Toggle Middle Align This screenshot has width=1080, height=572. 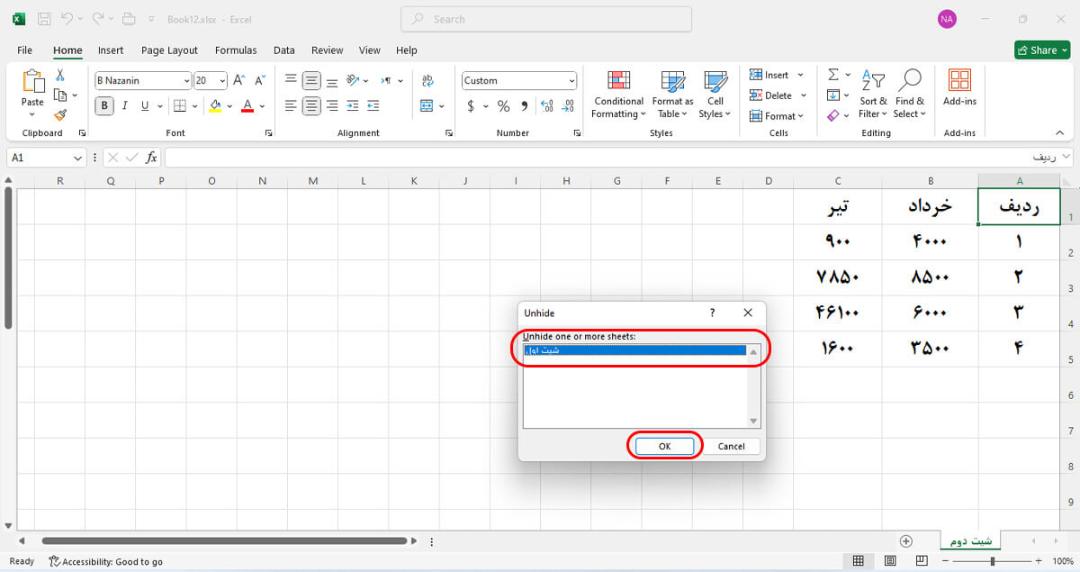pos(311,81)
